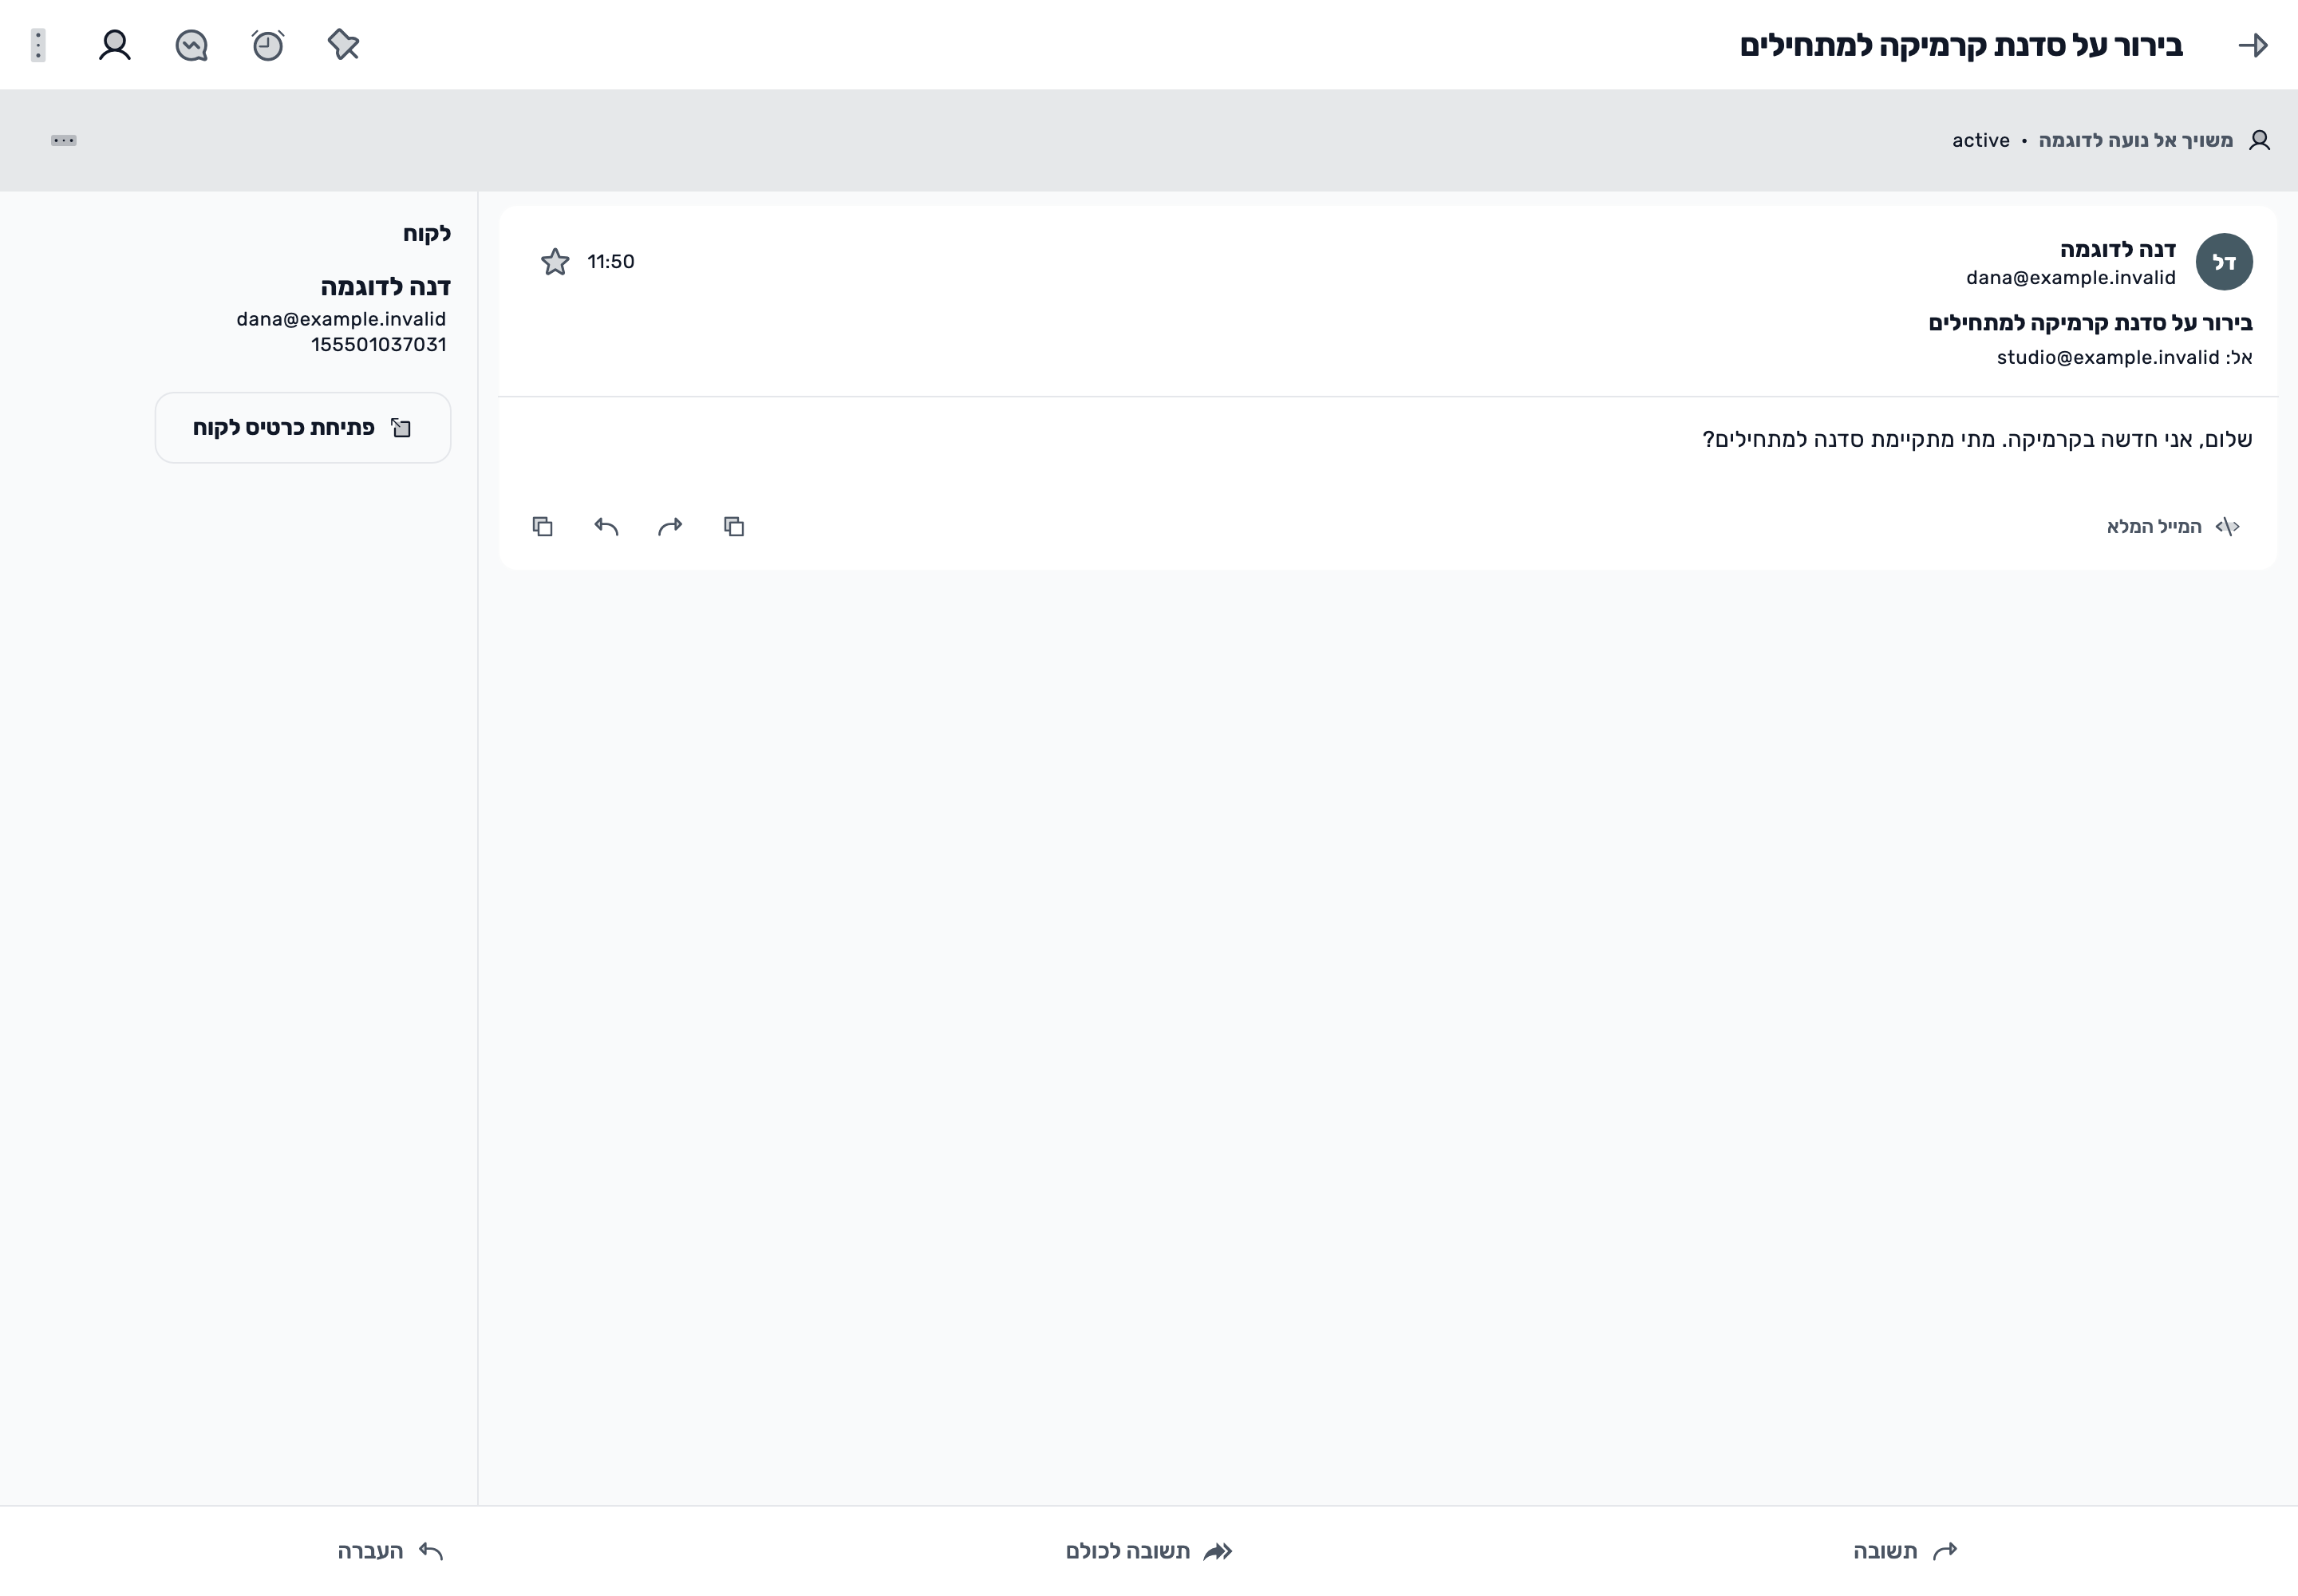Screen dimensions: 2298x1596
Task: Click the assignee label משויך אל נועה לדוגמה
Action: 2135,140
